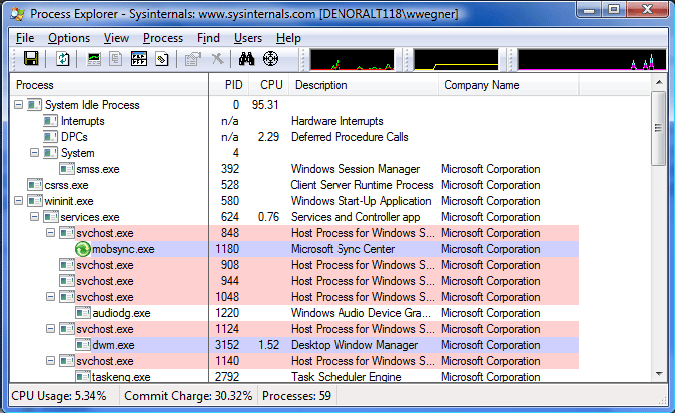The image size is (675, 413).
Task: Select the csrss.exe process row
Action: 294,185
